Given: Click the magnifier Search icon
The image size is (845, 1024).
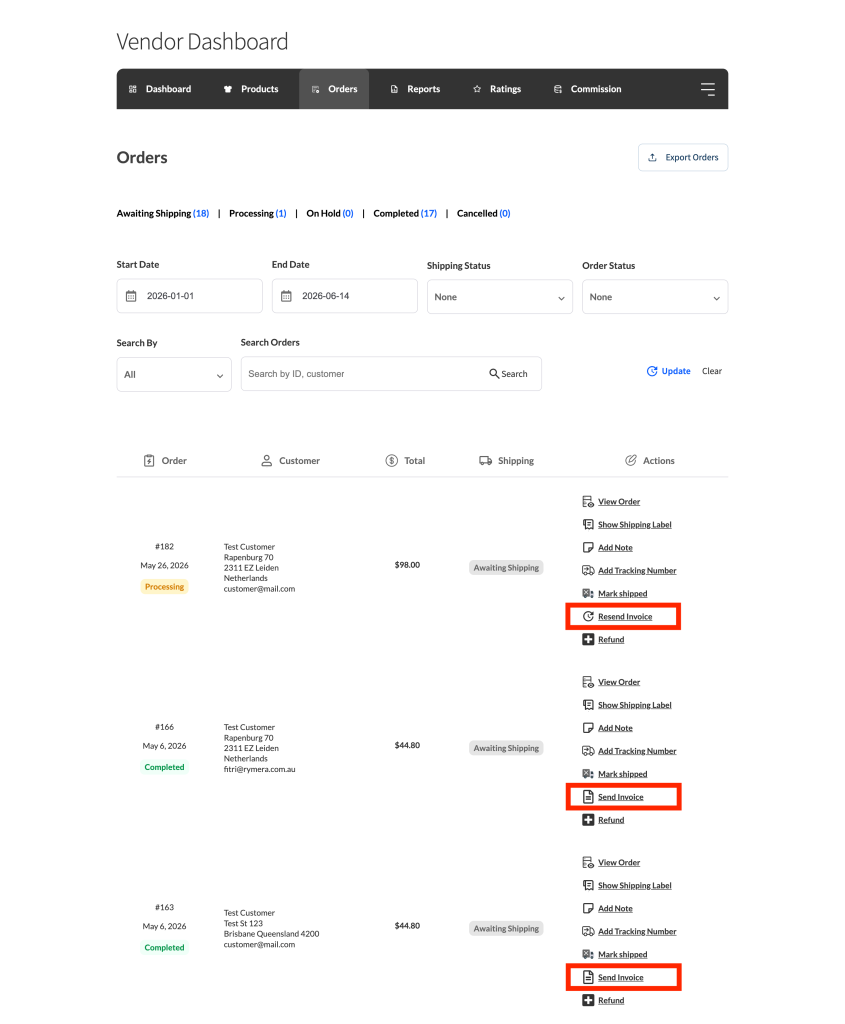Looking at the screenshot, I should coord(494,374).
